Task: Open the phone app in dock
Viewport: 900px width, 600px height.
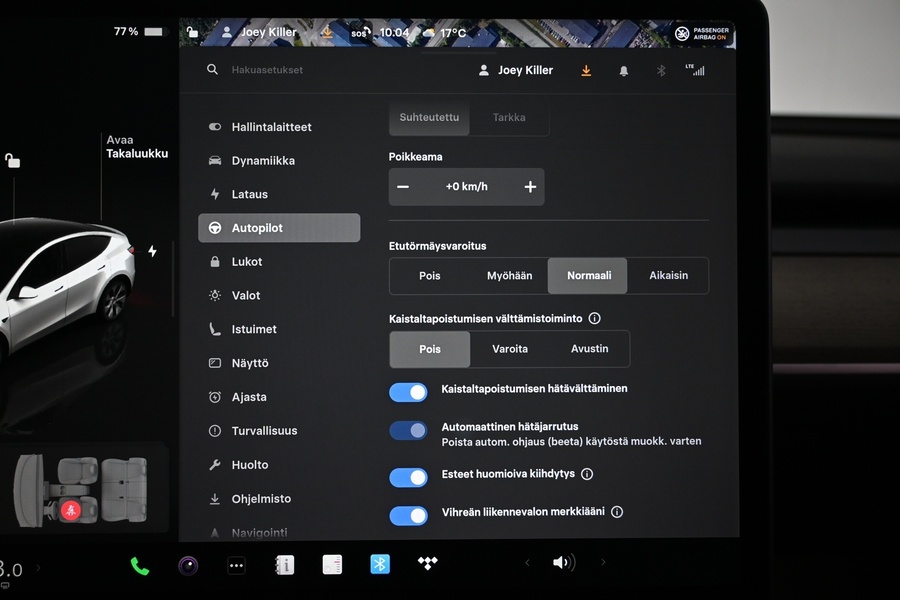Action: (x=140, y=565)
